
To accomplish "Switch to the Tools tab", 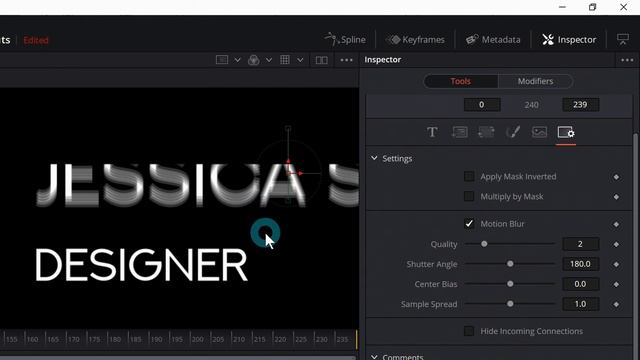I will (461, 81).
